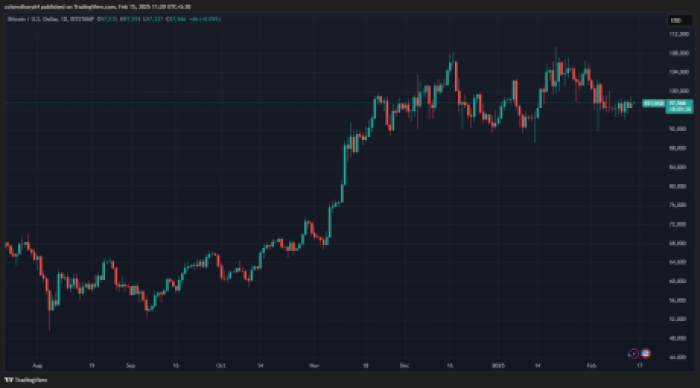
Task: Click the OHLC values in chart legend
Action: (x=159, y=19)
